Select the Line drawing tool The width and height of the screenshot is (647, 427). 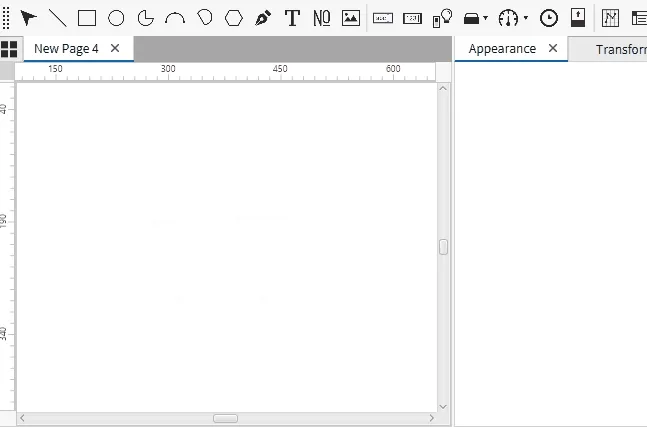tap(58, 18)
